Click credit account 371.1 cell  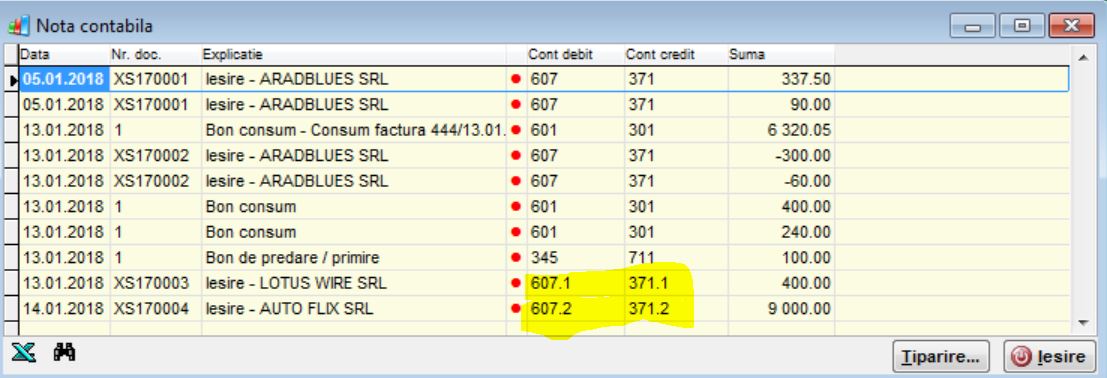676,283
